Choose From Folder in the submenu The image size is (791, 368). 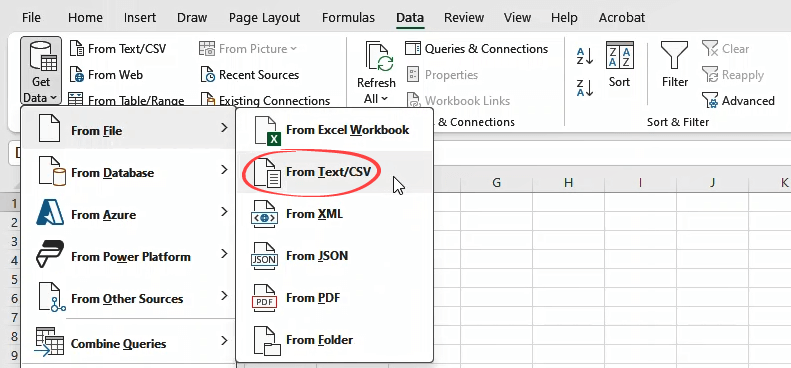coord(334,340)
